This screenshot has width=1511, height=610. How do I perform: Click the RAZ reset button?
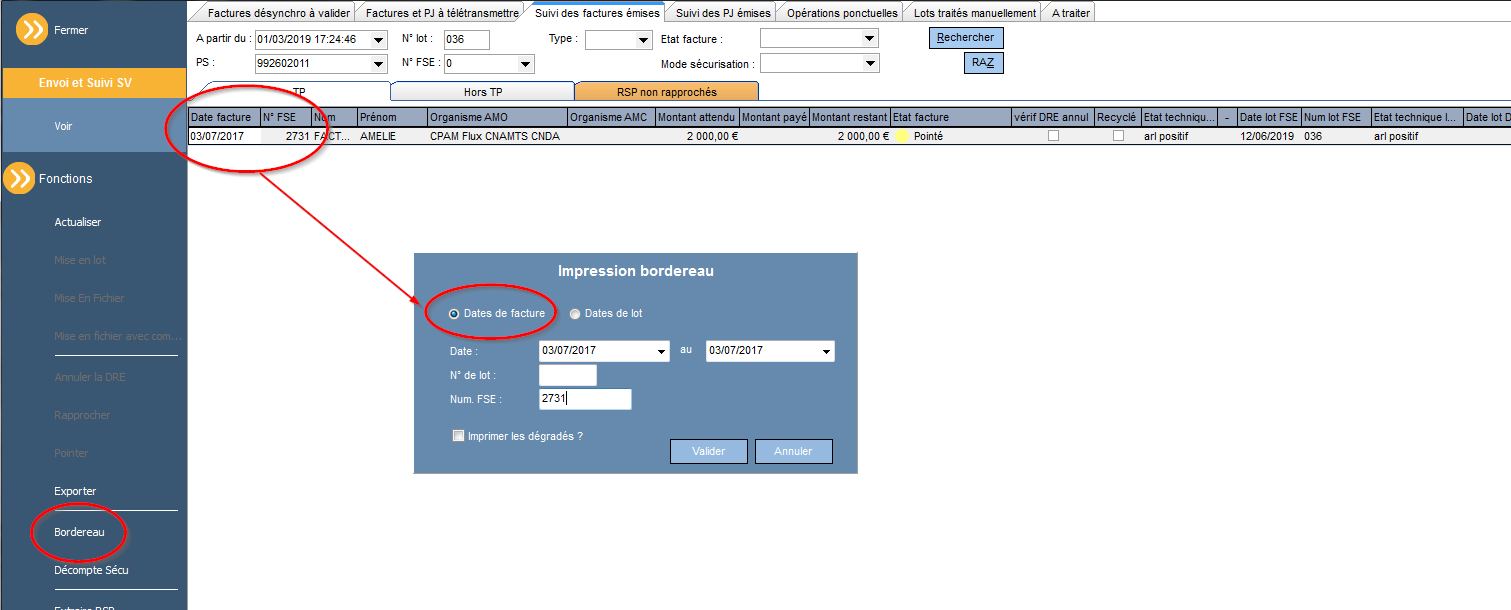(x=984, y=63)
